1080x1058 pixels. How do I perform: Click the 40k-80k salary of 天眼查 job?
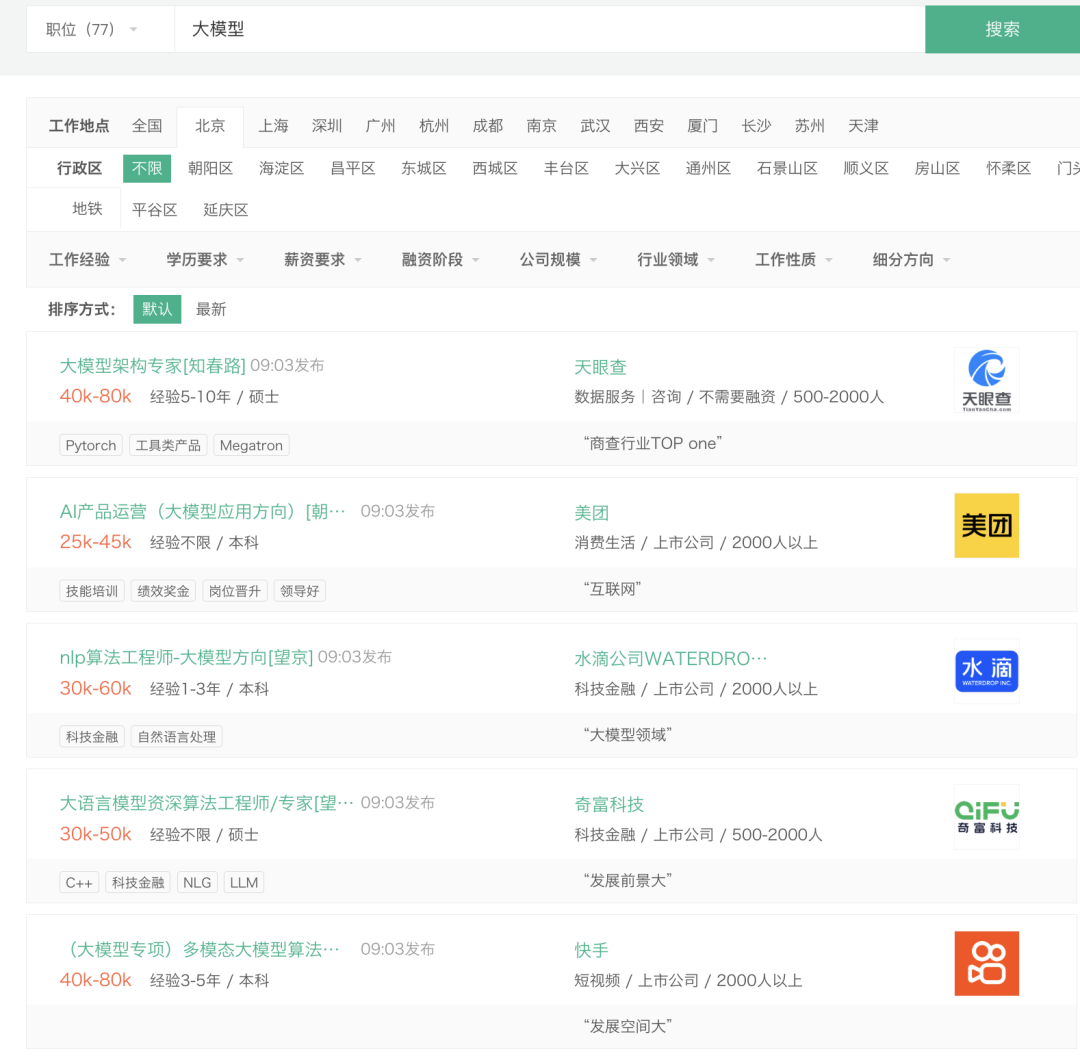95,397
